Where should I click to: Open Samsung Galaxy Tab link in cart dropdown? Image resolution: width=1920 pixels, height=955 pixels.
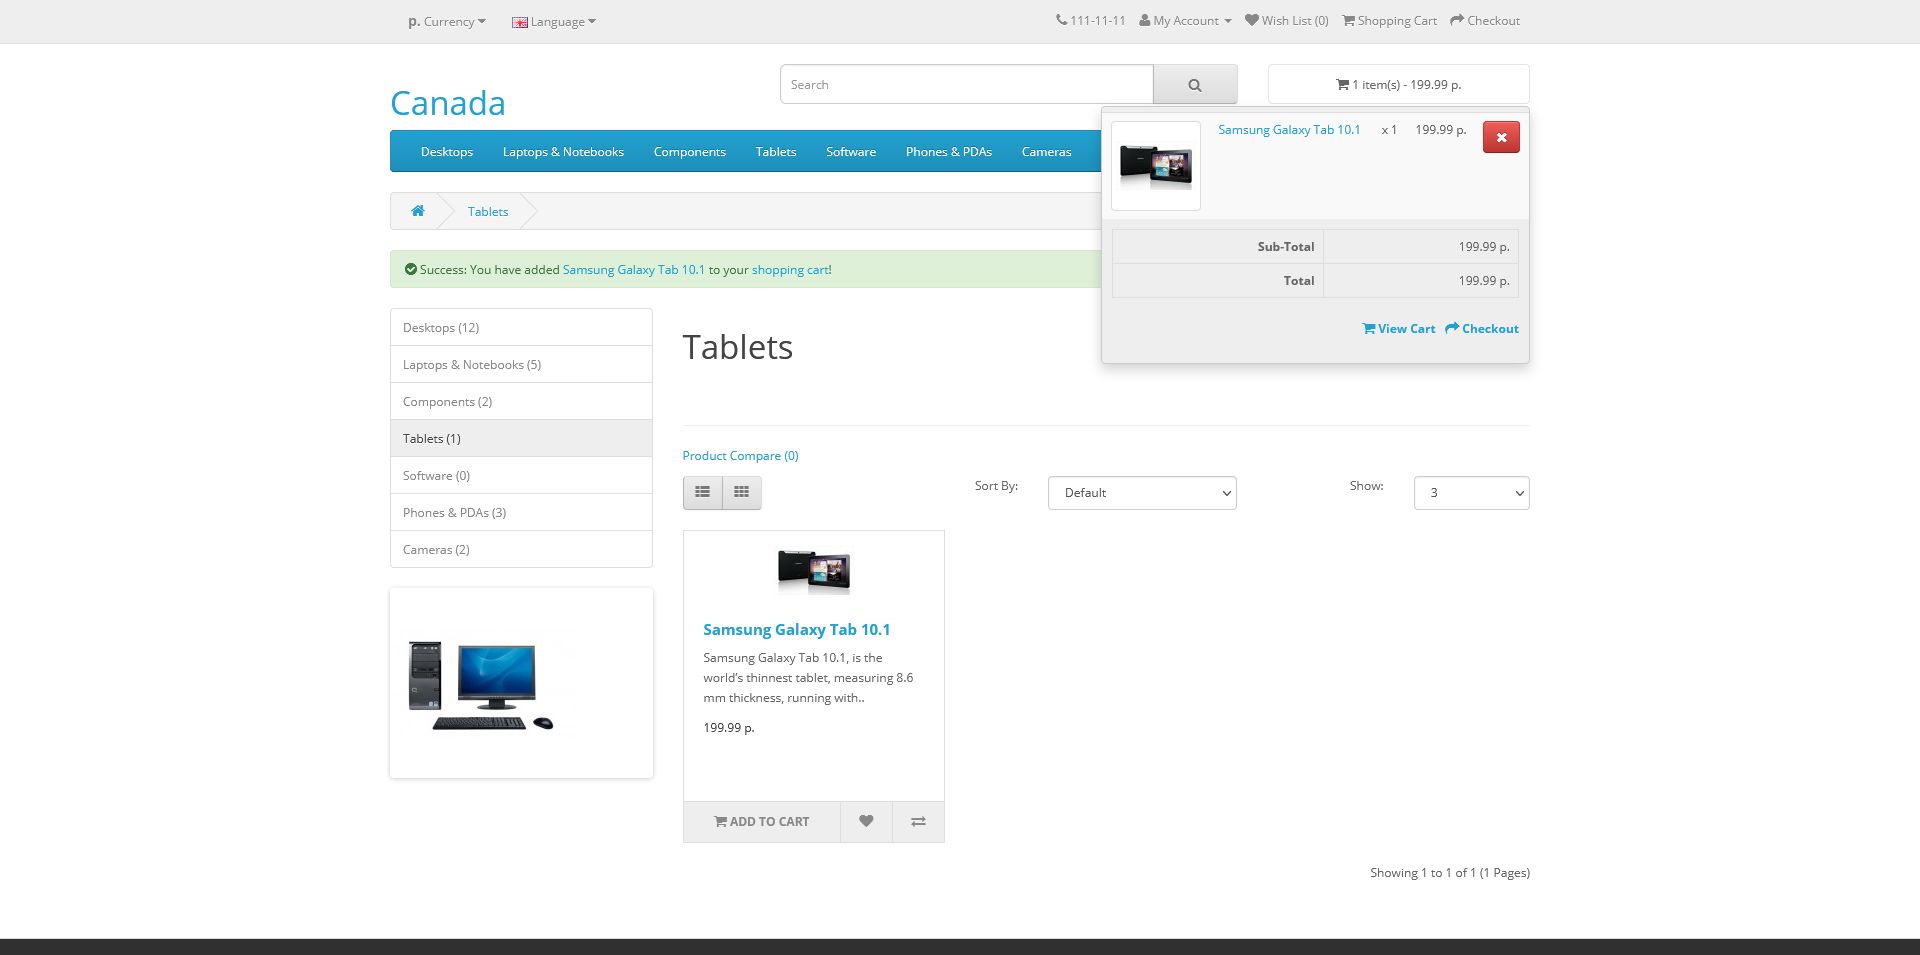[x=1289, y=130]
